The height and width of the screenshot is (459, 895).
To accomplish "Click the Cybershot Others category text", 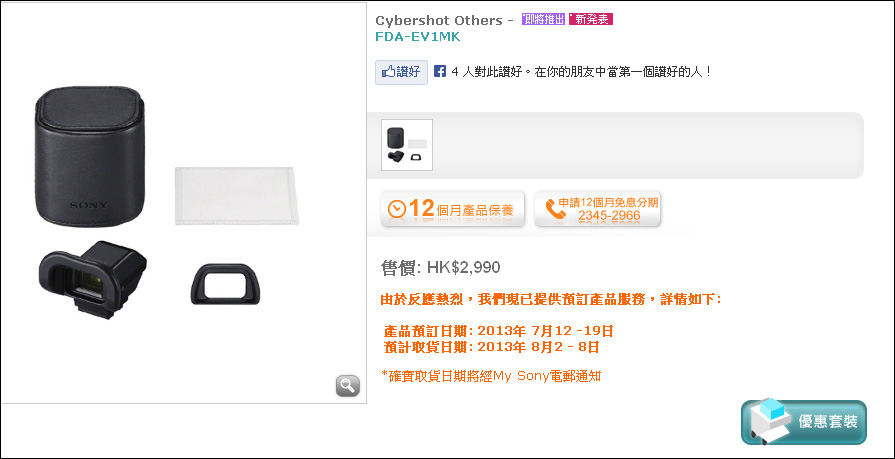I will tap(438, 21).
